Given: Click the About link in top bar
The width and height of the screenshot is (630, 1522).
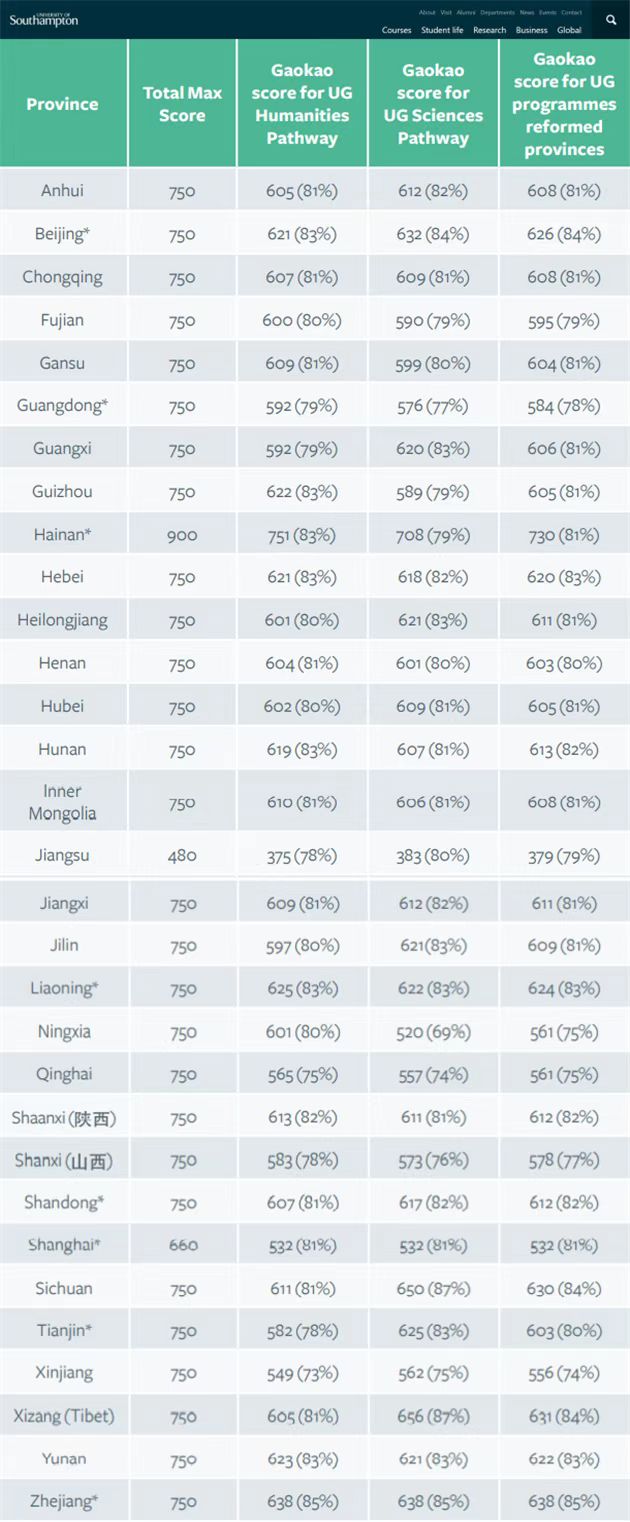Looking at the screenshot, I should (x=427, y=13).
